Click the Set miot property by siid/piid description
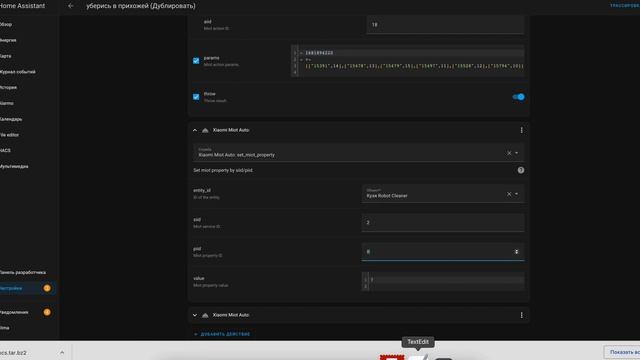Image resolution: width=640 pixels, height=360 pixels. tap(223, 170)
